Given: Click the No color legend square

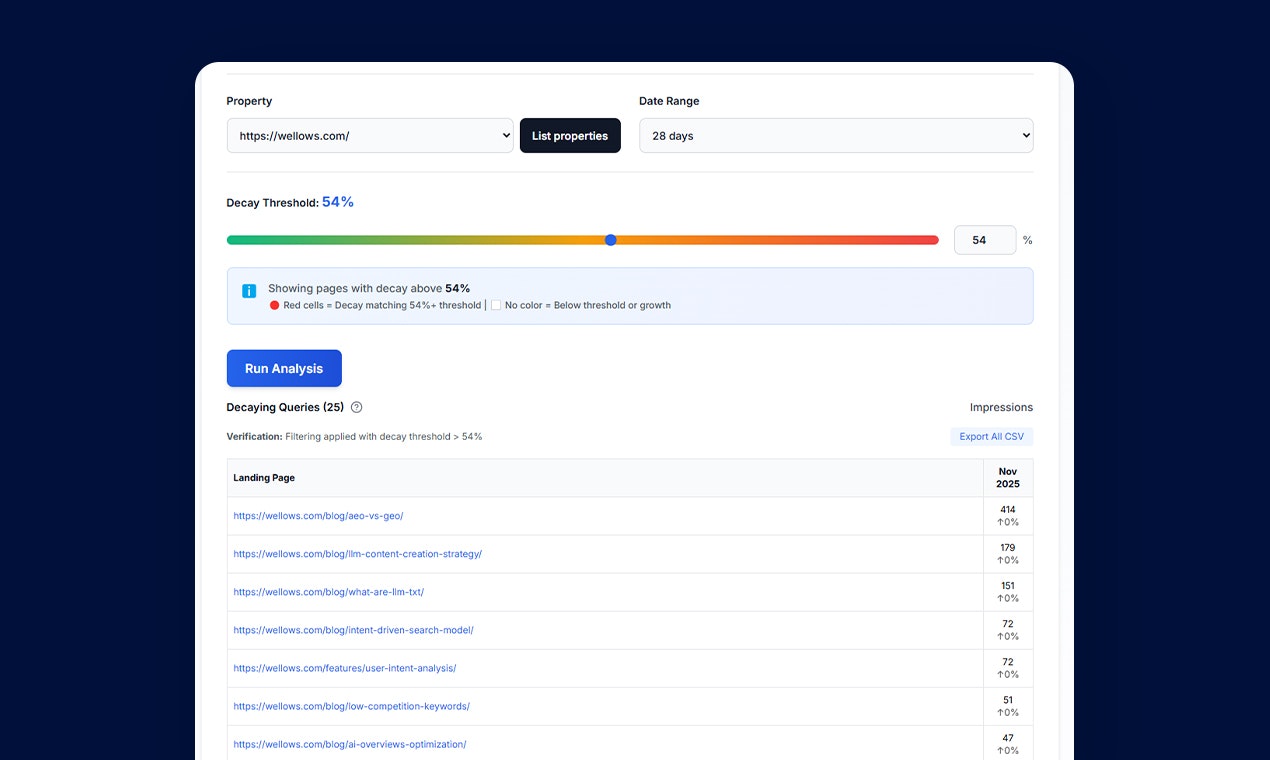Looking at the screenshot, I should tap(496, 306).
